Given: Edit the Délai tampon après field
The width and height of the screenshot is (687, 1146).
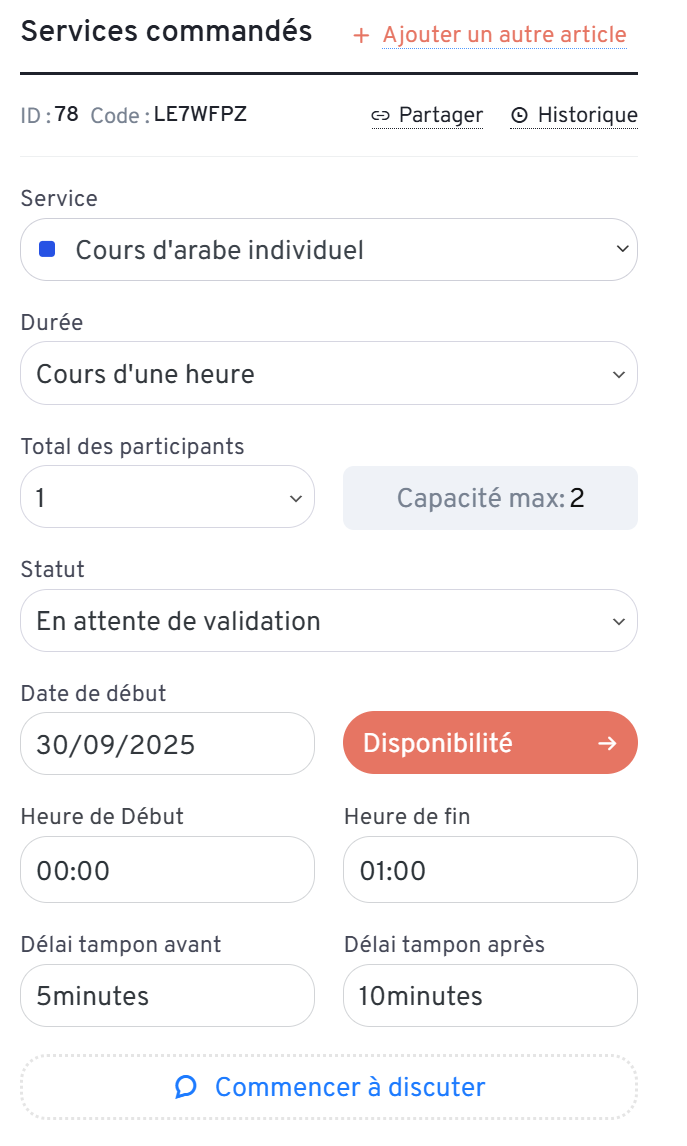Looking at the screenshot, I should coord(490,996).
